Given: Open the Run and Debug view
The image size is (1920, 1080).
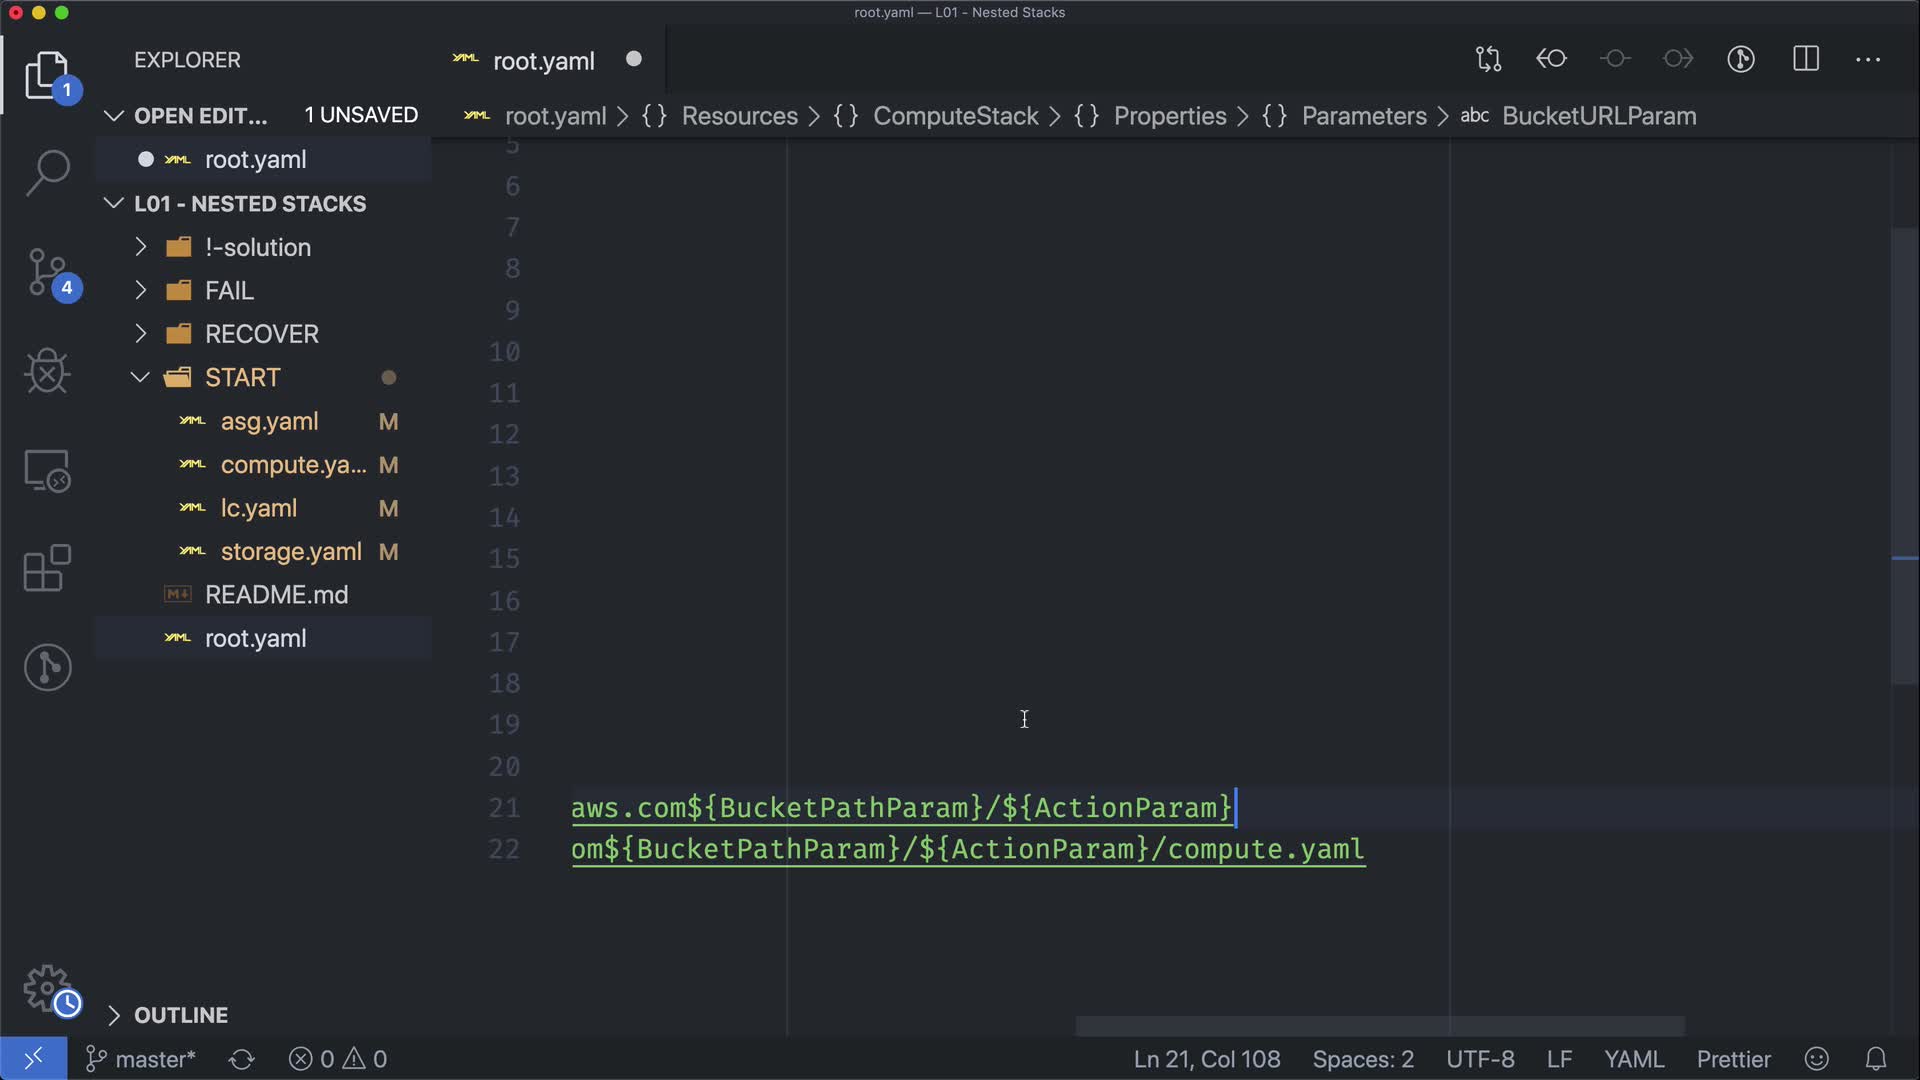Looking at the screenshot, I should click(x=47, y=371).
